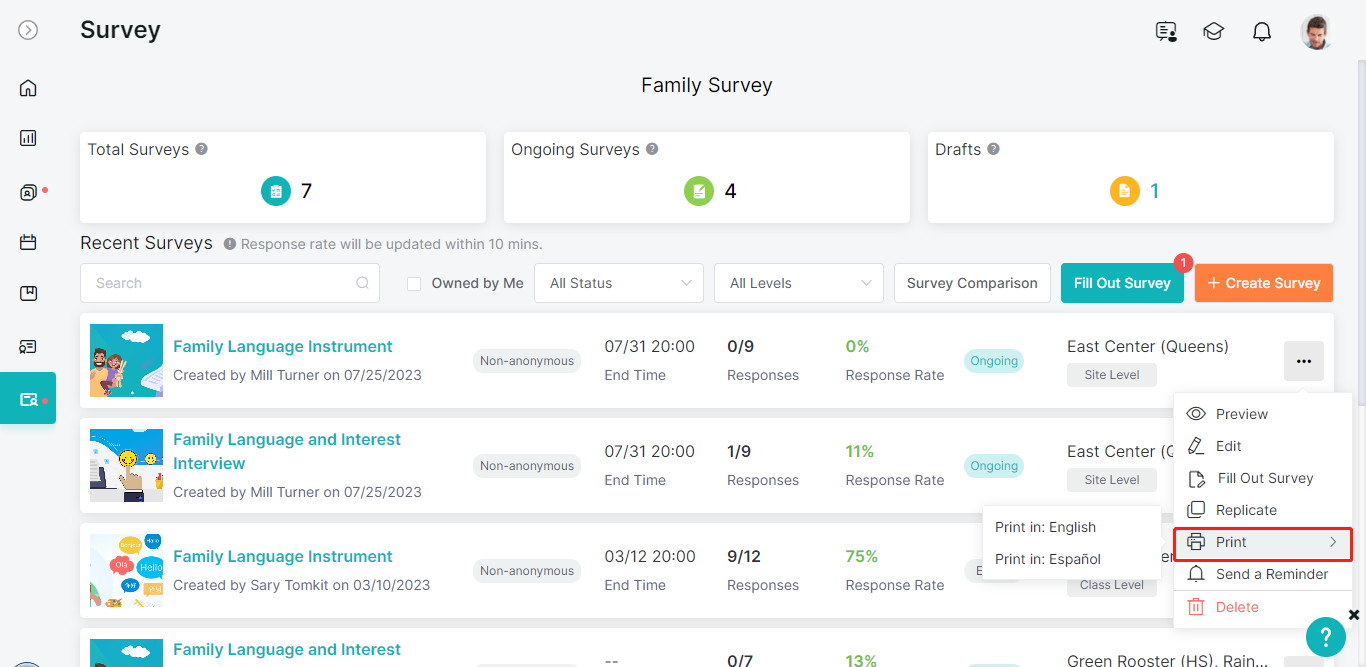Click the teal help question mark button
The height and width of the screenshot is (667, 1366).
1326,636
